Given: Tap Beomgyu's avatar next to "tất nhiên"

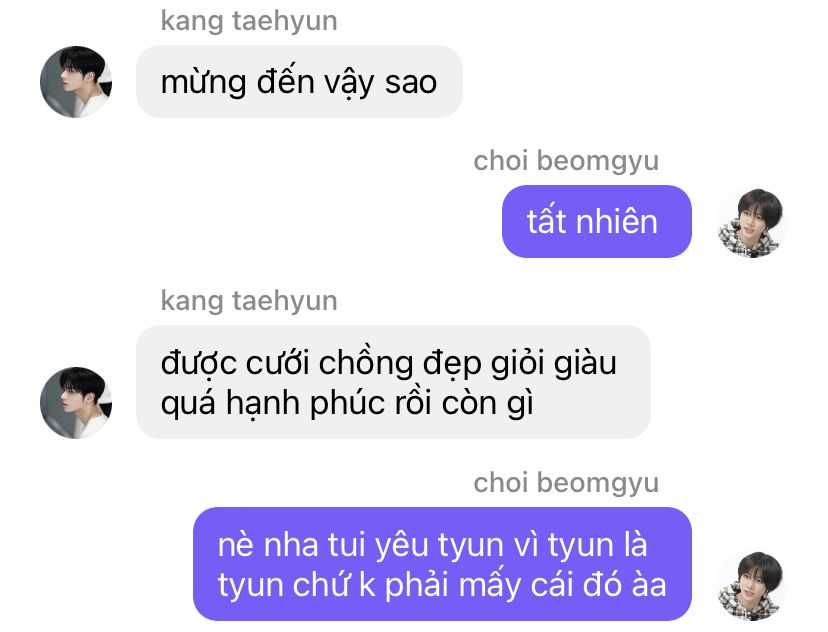Looking at the screenshot, I should [752, 222].
